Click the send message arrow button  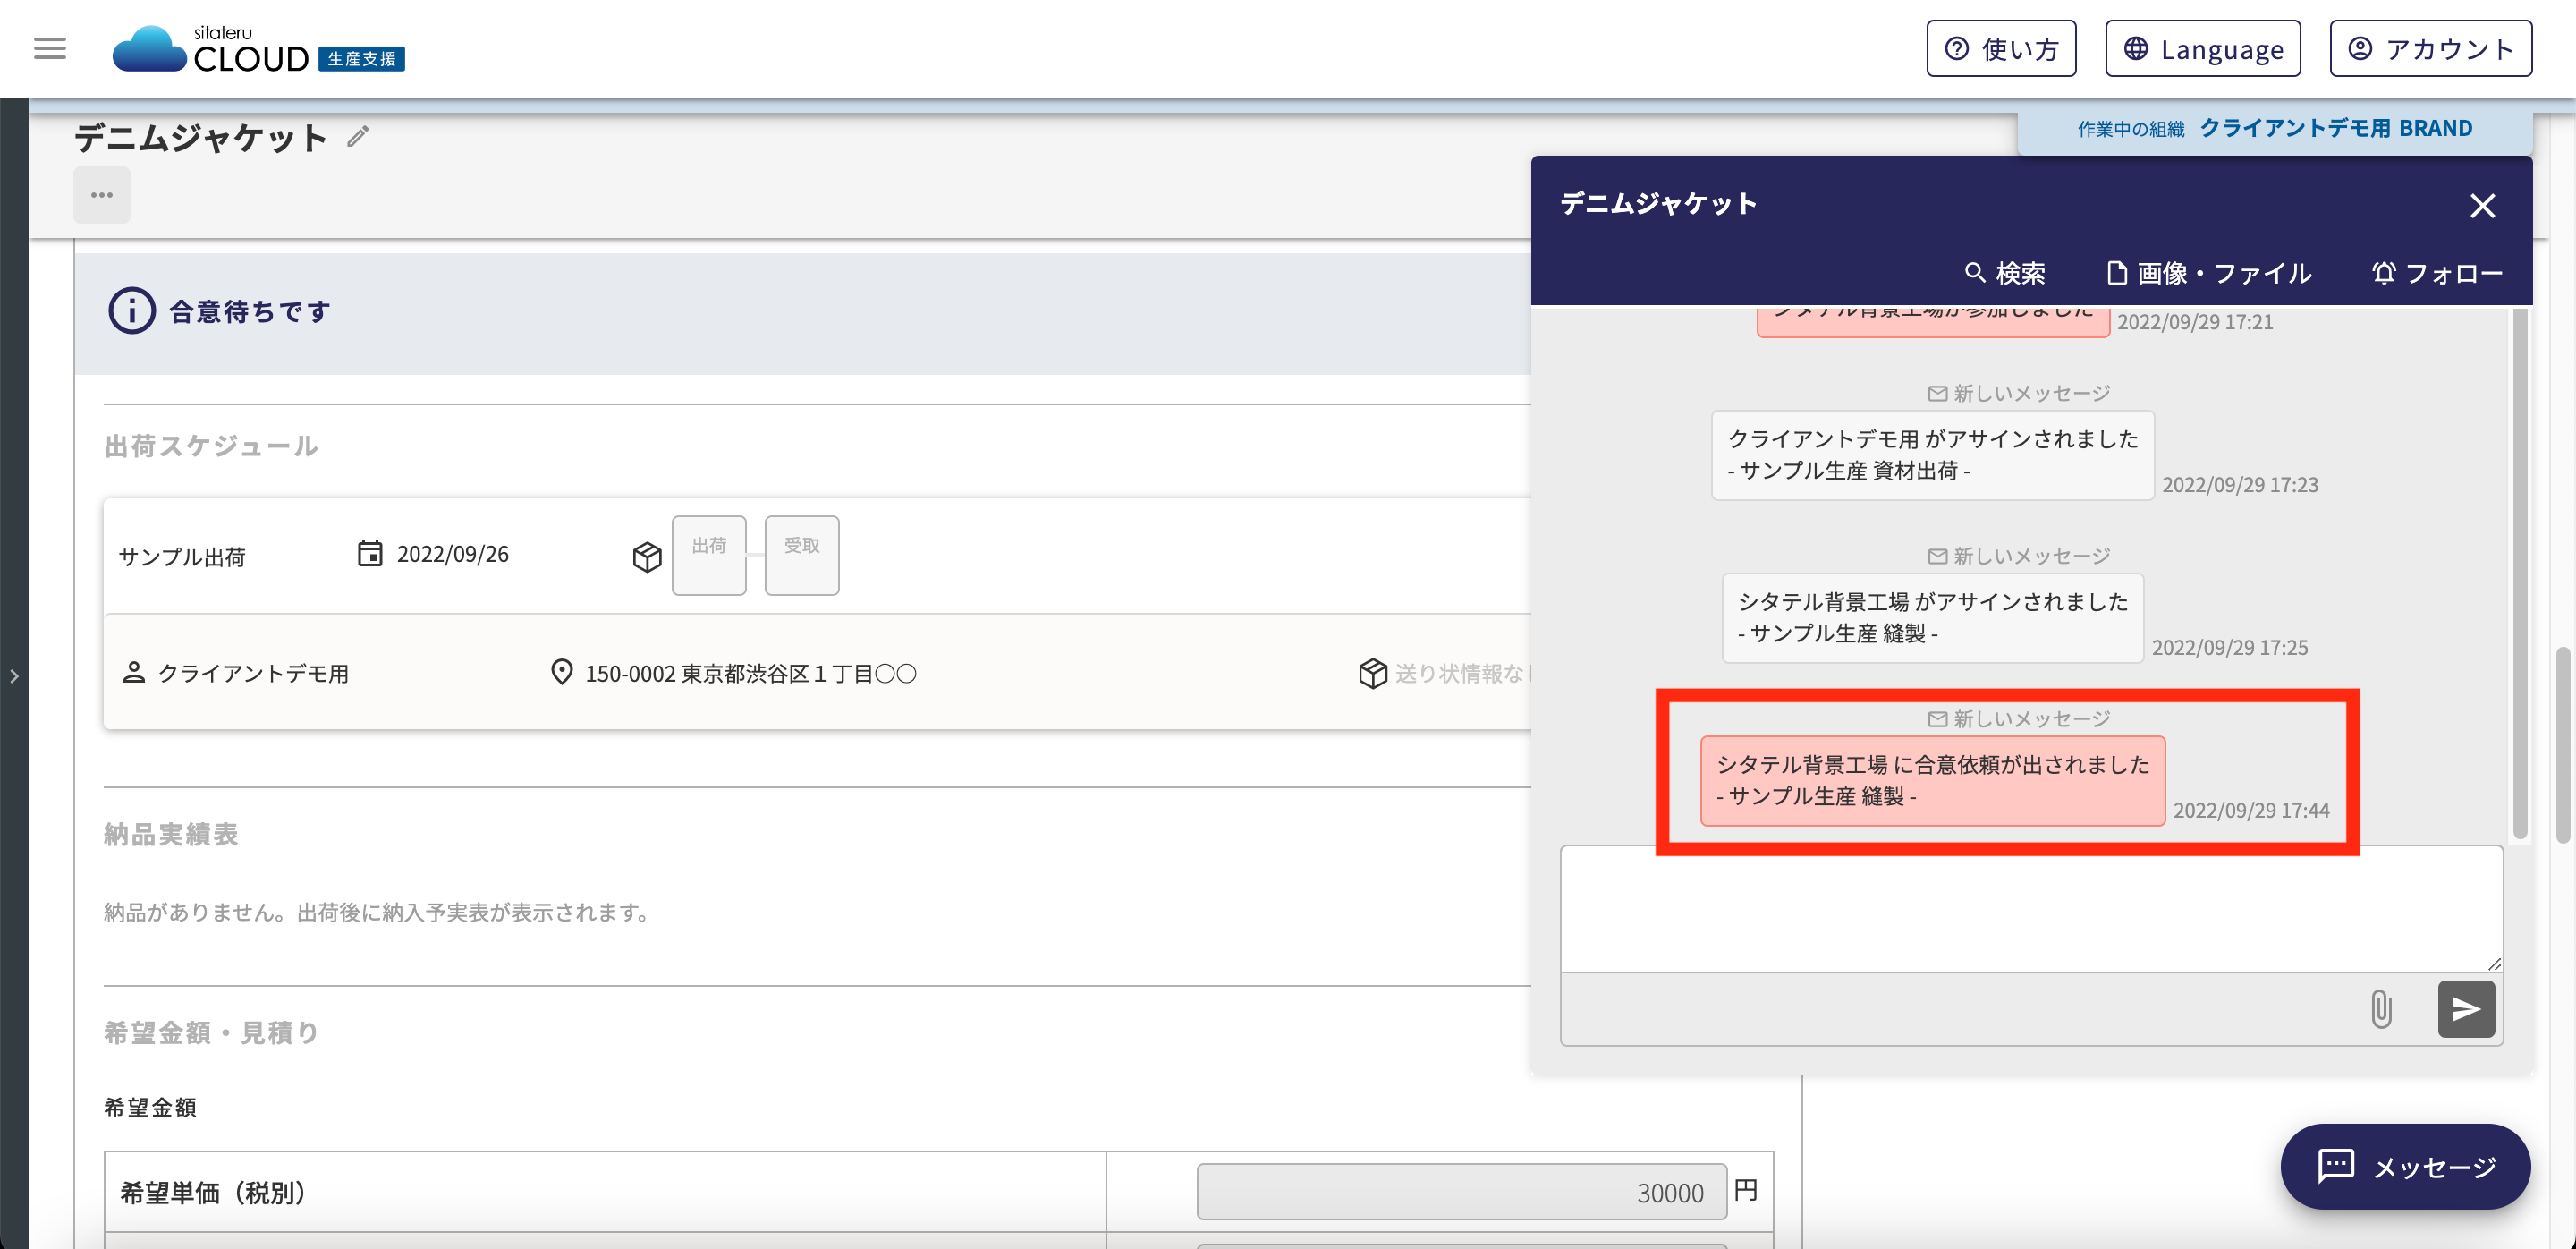pyautogui.click(x=2466, y=1009)
